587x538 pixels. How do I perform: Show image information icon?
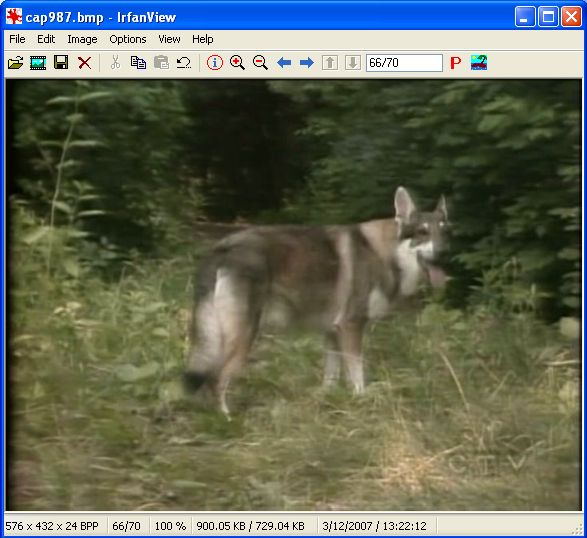pos(215,63)
